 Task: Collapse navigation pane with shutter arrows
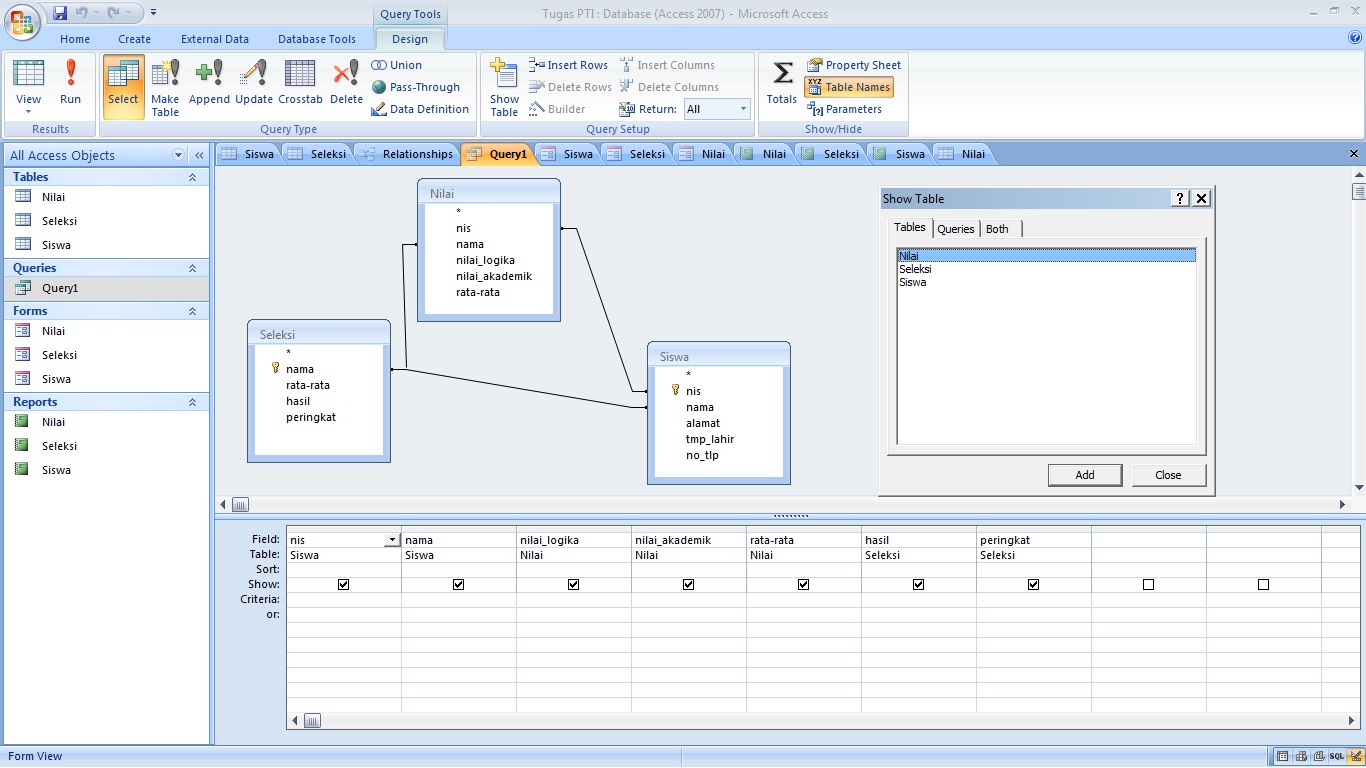(199, 155)
